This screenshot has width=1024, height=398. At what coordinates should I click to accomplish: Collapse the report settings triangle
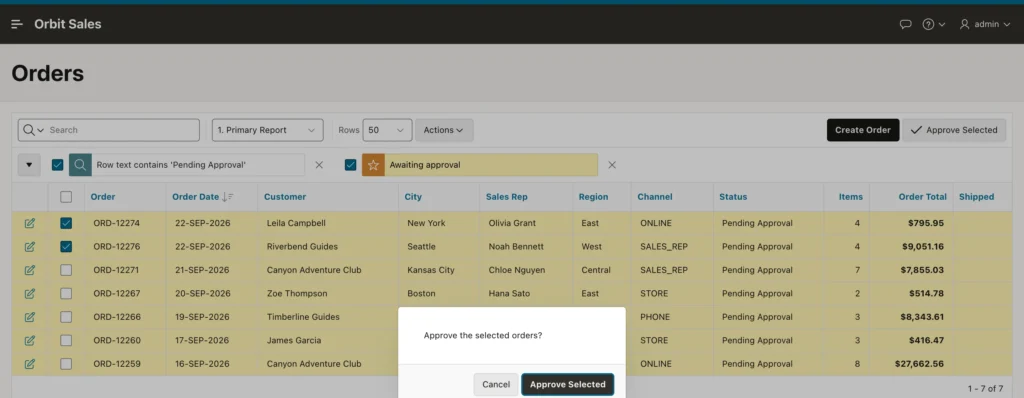click(29, 165)
